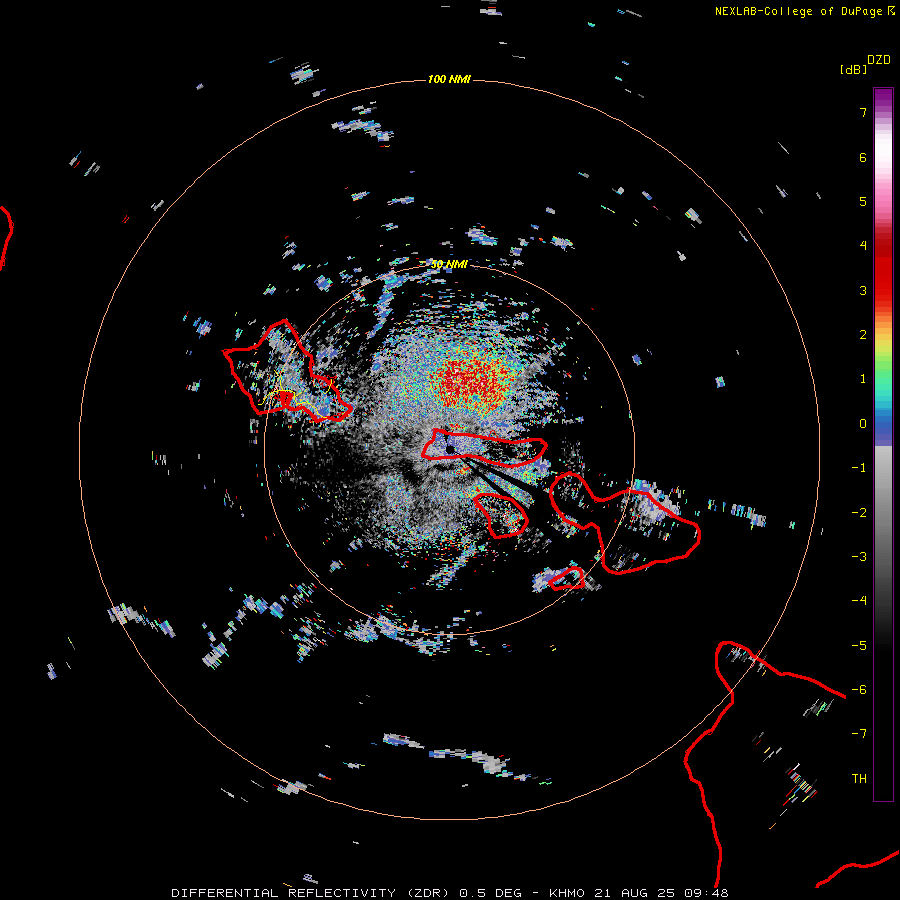
Task: Select the KHMO station identifier
Action: [x=567, y=893]
